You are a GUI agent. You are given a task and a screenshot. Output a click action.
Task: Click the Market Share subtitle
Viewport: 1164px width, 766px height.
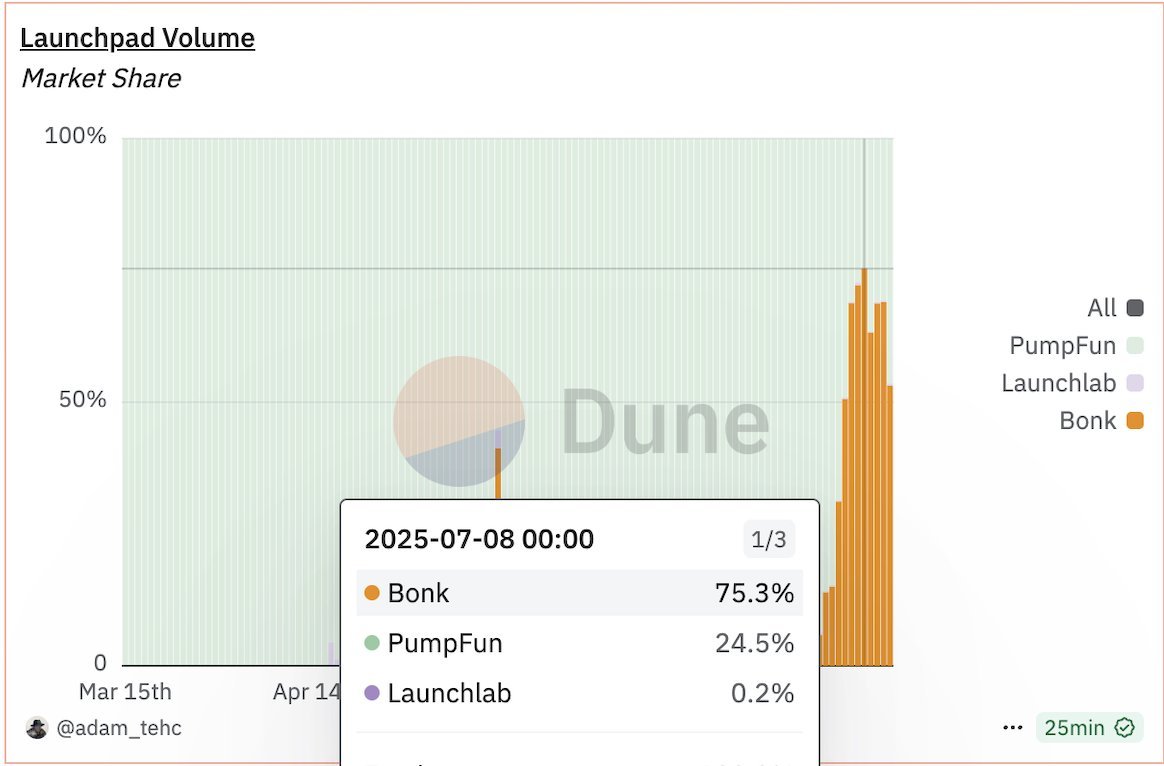101,78
